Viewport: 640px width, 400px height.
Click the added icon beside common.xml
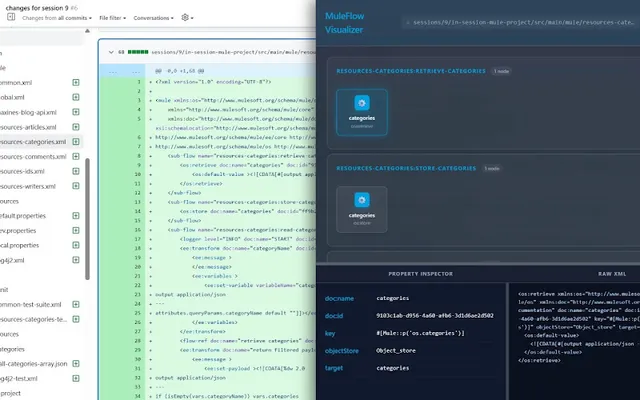pyautogui.click(x=76, y=82)
